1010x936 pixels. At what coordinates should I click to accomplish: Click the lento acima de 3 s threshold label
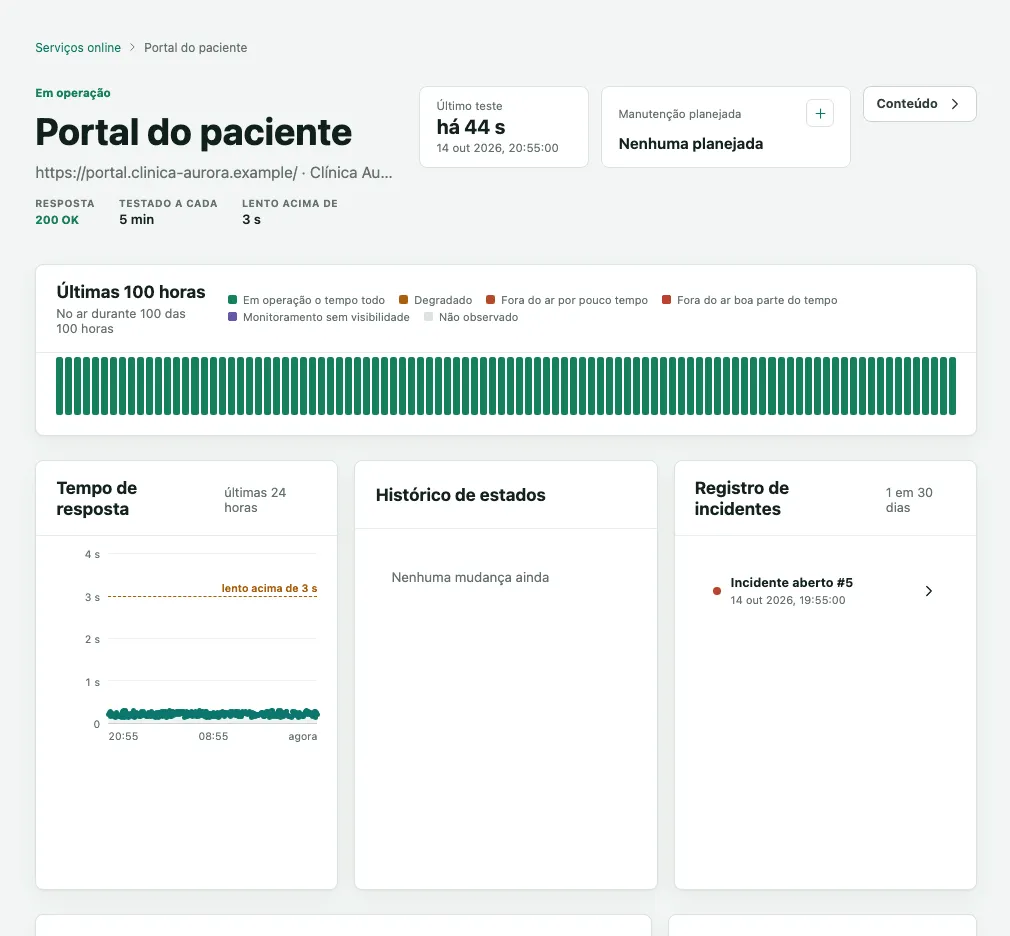tap(269, 588)
